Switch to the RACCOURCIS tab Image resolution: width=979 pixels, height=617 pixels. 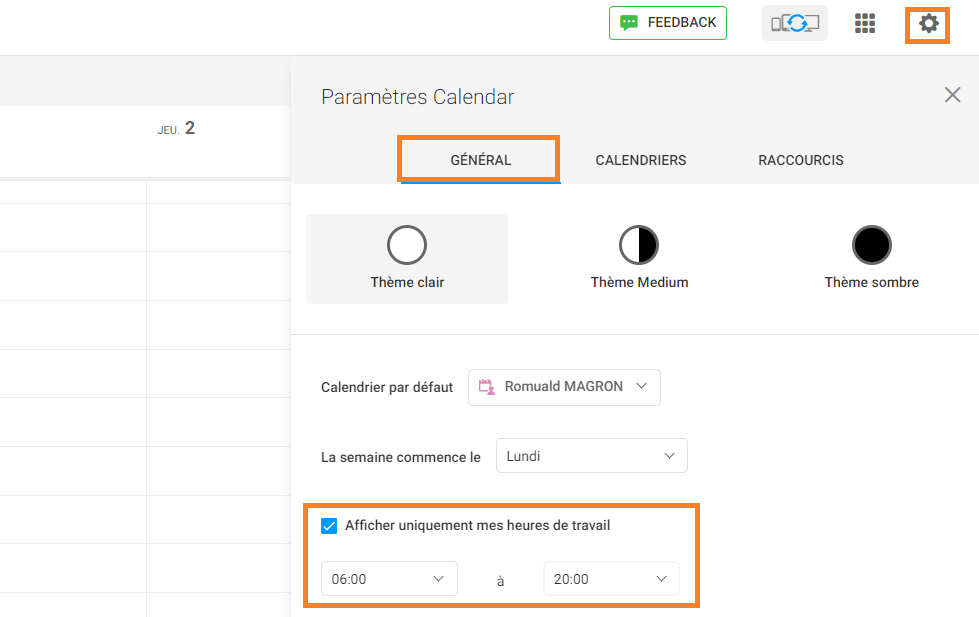800,160
